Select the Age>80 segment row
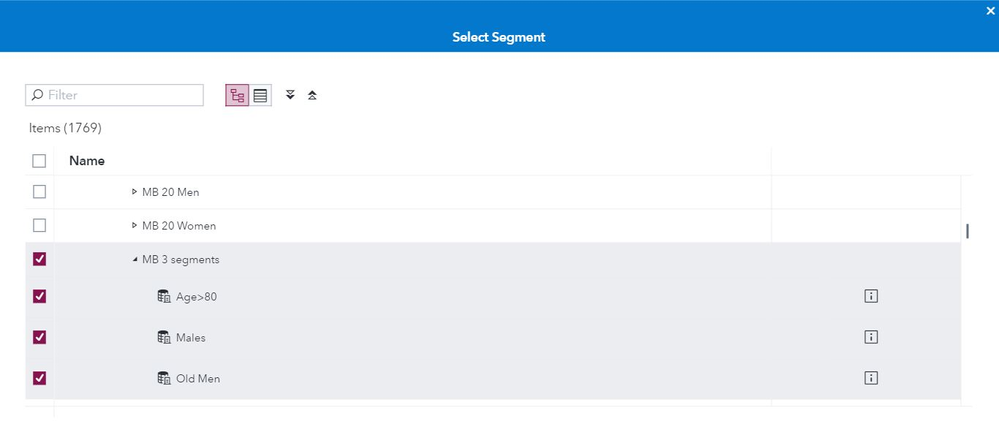The width and height of the screenshot is (999, 424). pyautogui.click(x=196, y=296)
